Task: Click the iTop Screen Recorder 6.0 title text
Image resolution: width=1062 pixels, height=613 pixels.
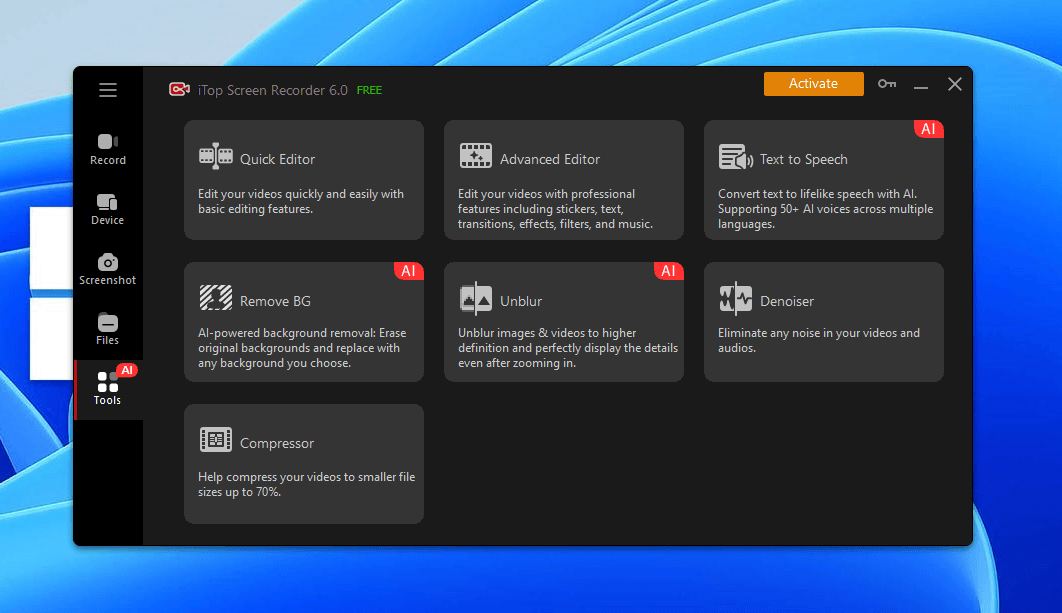Action: coord(272,90)
